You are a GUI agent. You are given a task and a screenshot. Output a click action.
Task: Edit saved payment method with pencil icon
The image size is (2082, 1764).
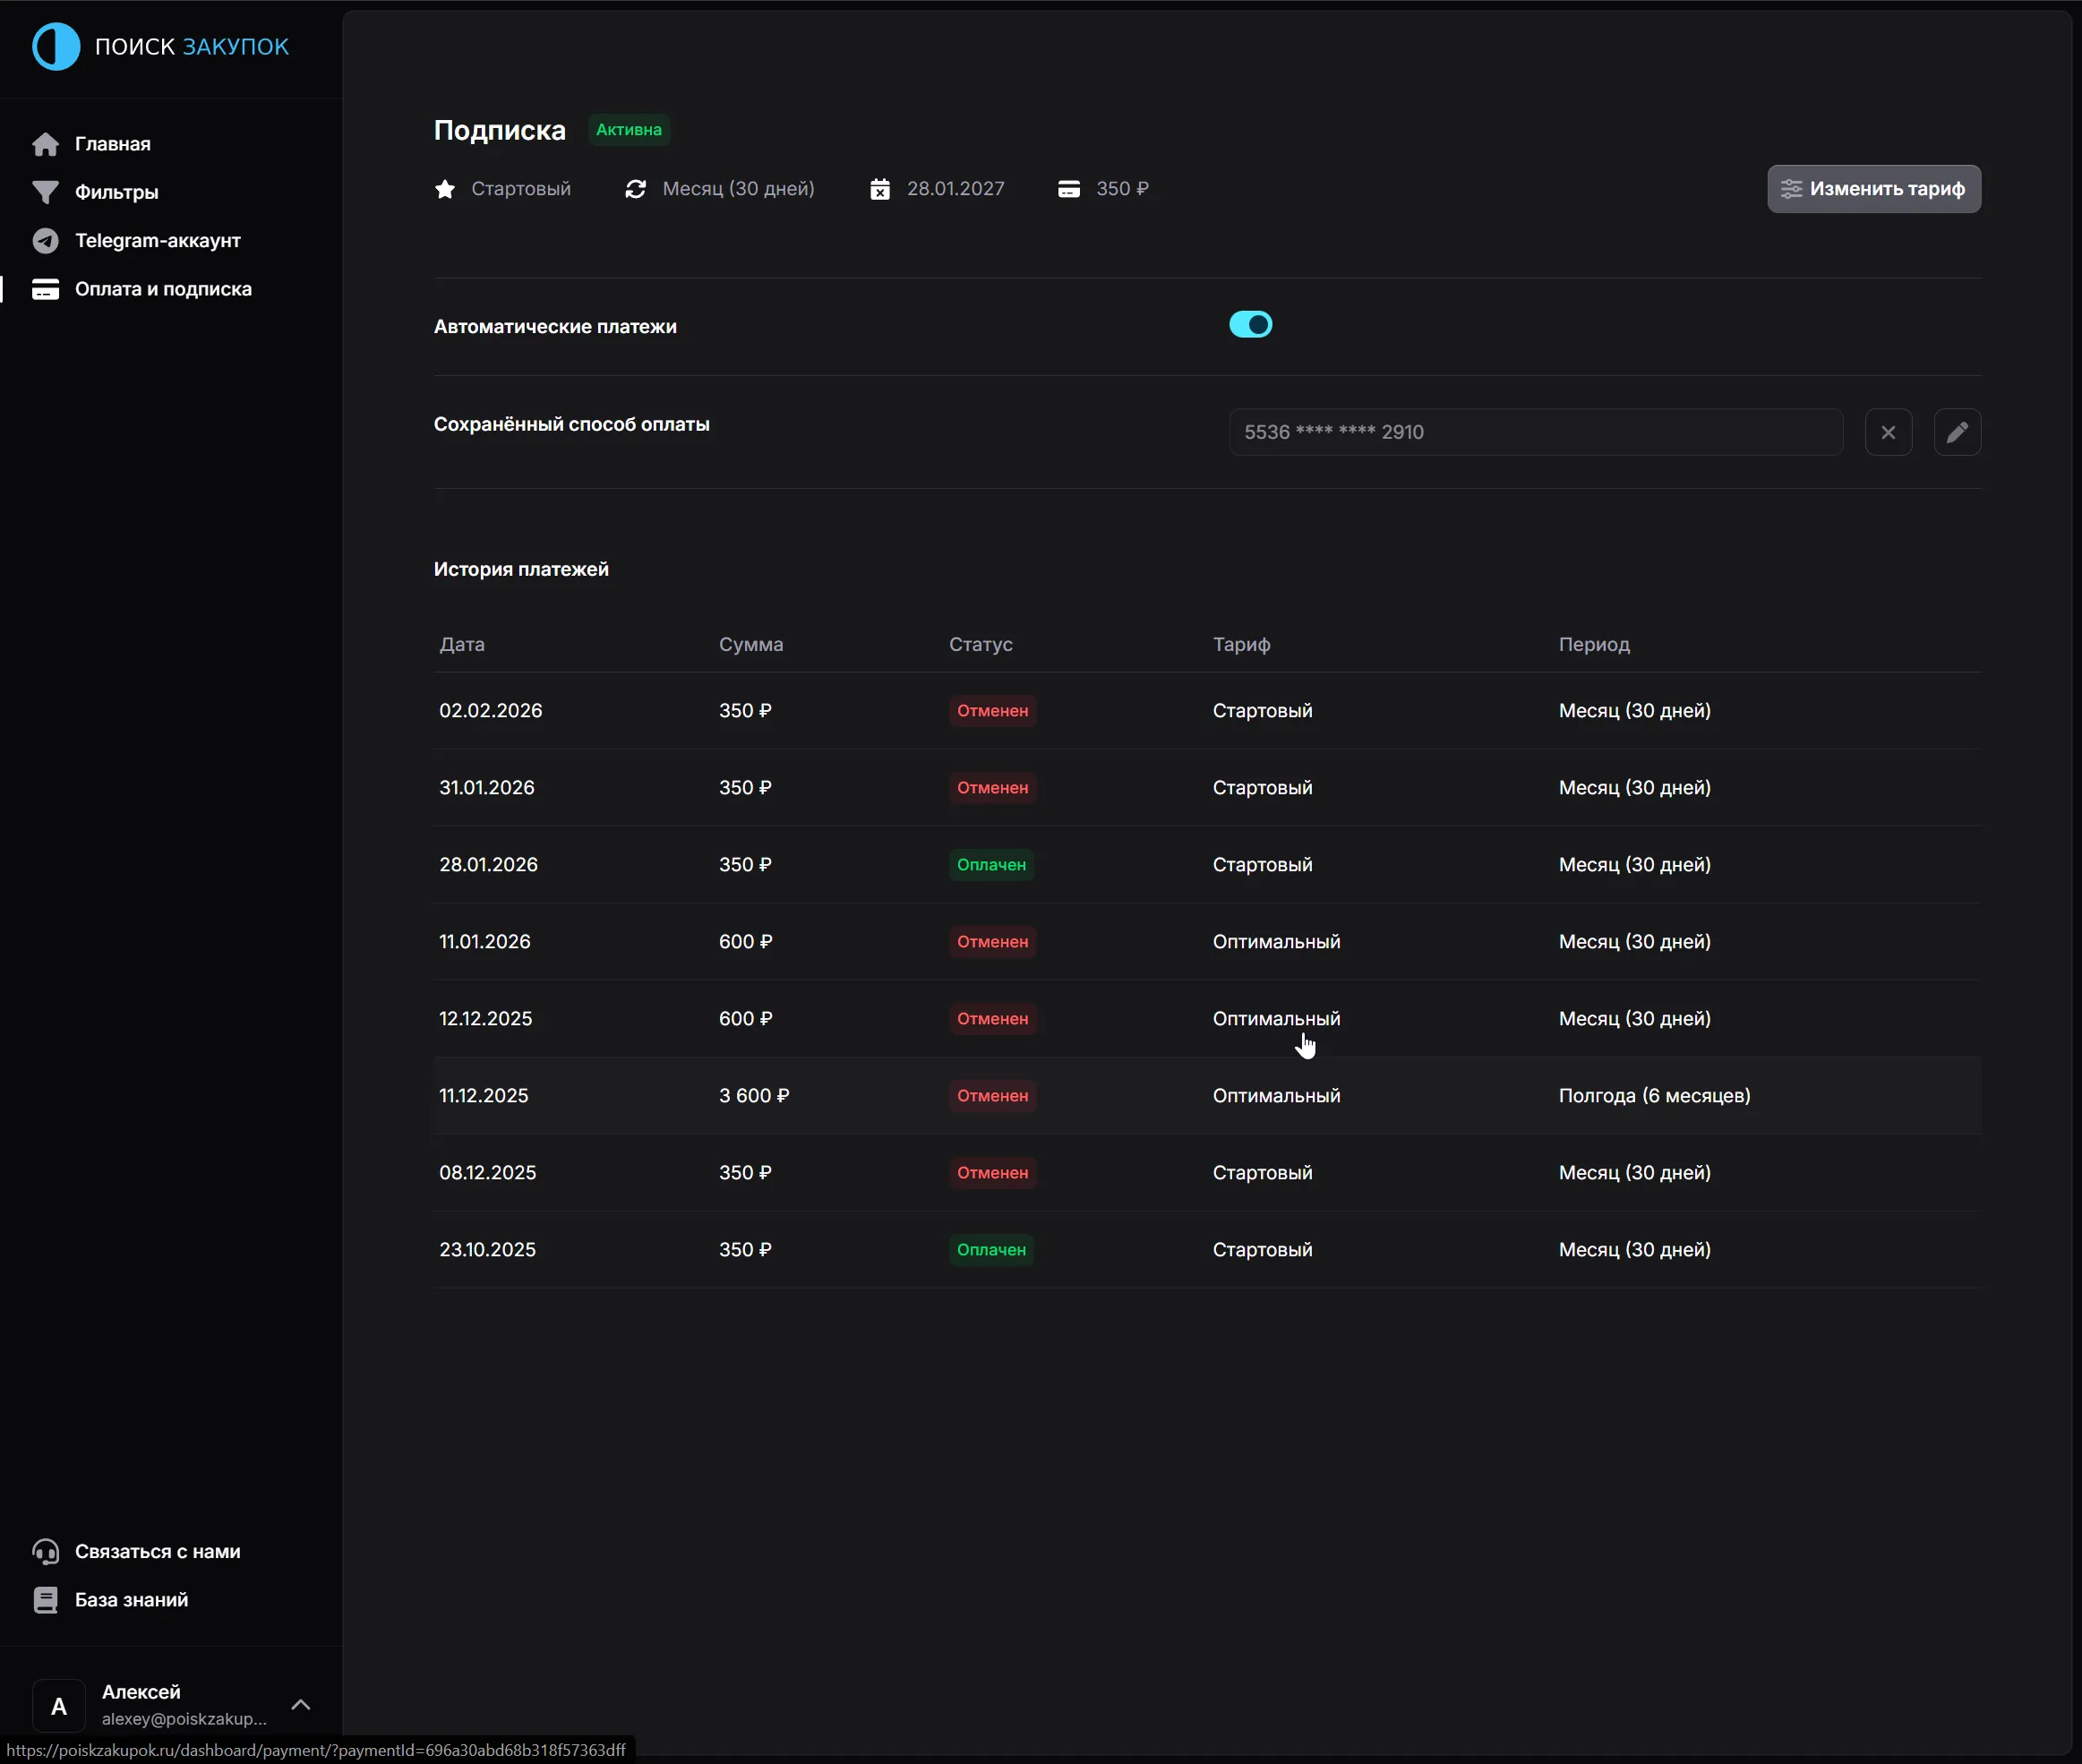[x=1956, y=432]
